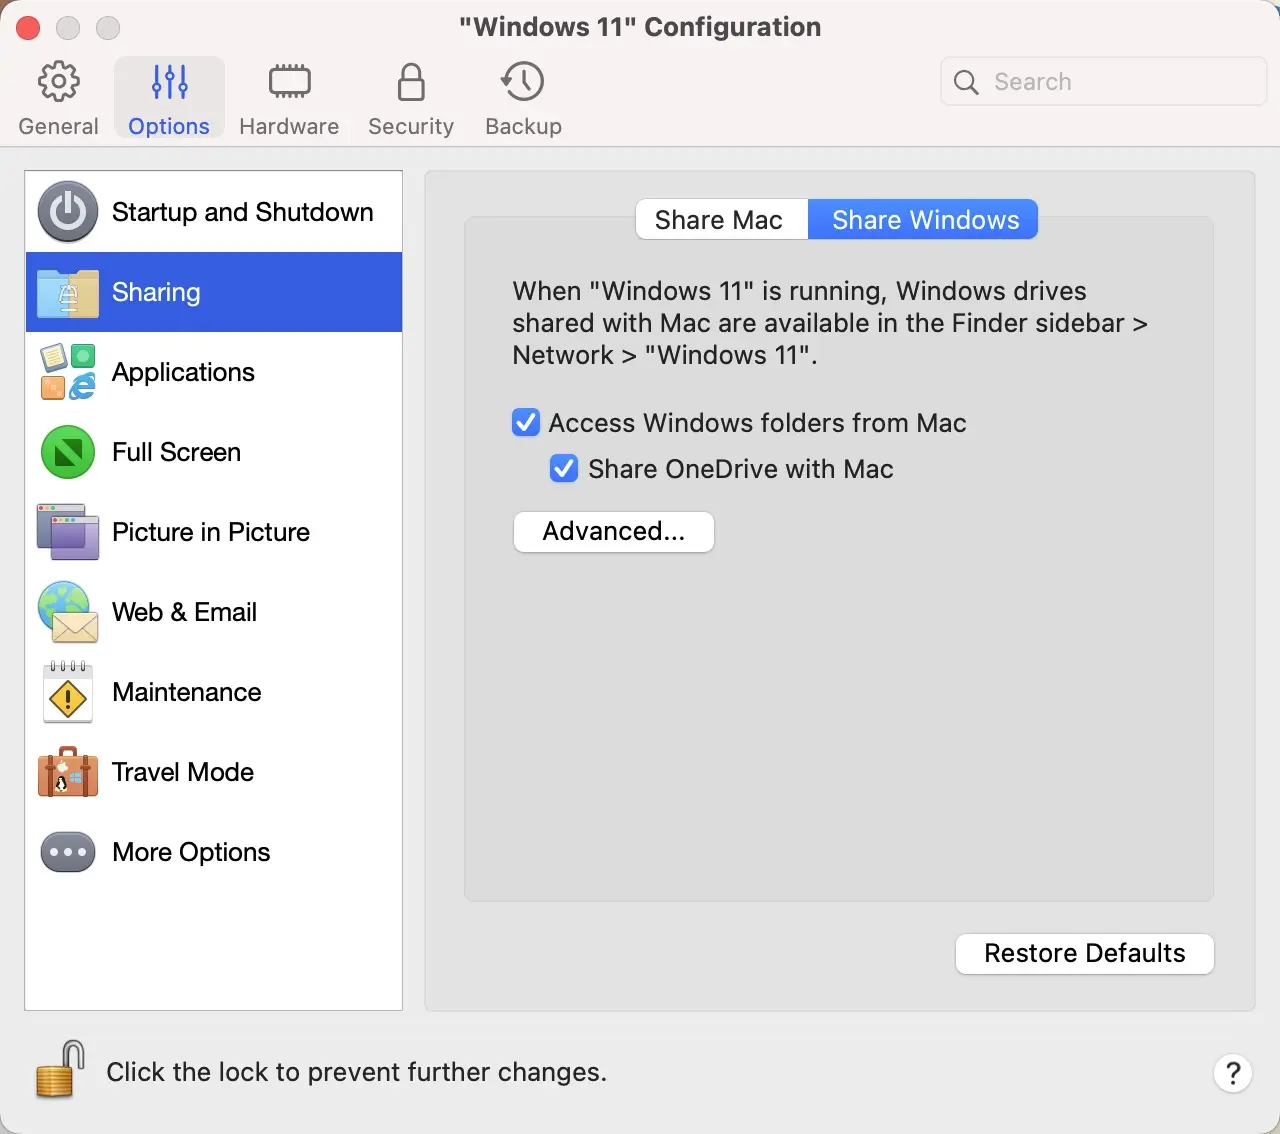Select Startup and Shutdown in sidebar

click(x=242, y=212)
